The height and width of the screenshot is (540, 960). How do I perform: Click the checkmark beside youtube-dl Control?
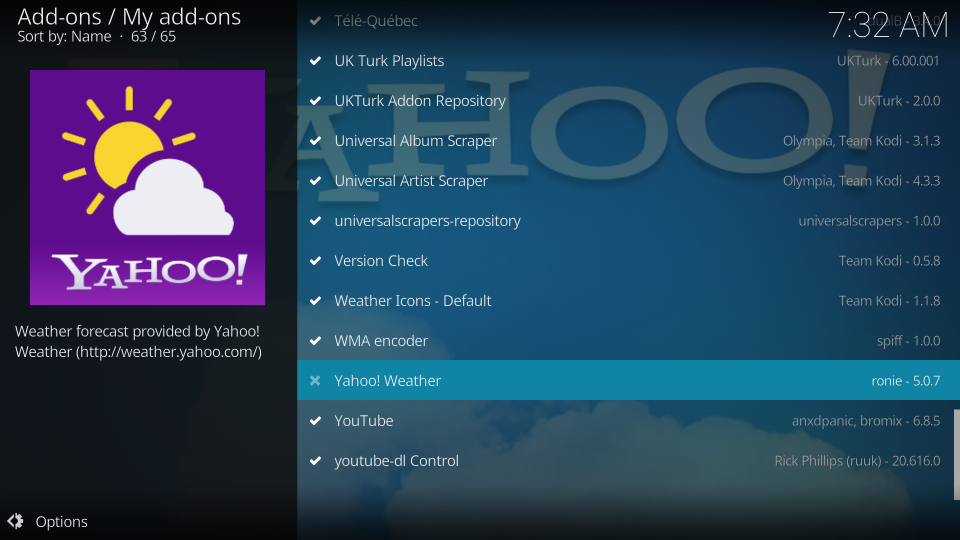coord(315,461)
